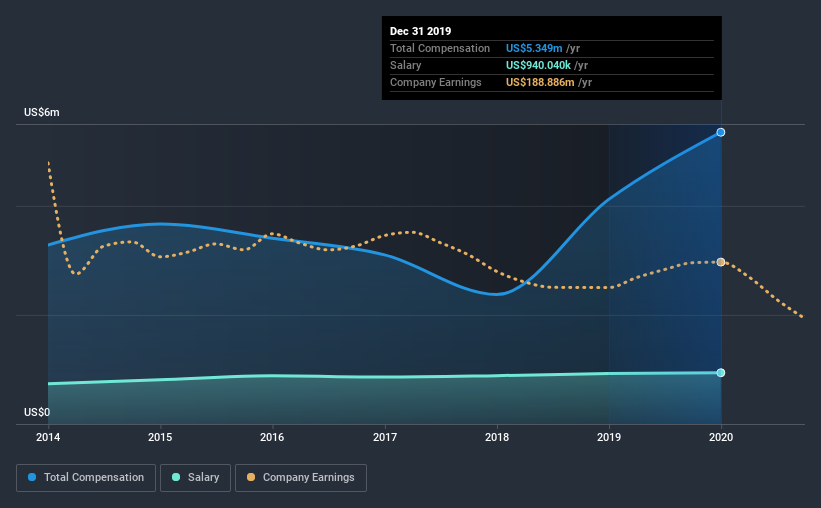
Task: Click the US$5.349m total compensation value
Action: coord(534,48)
